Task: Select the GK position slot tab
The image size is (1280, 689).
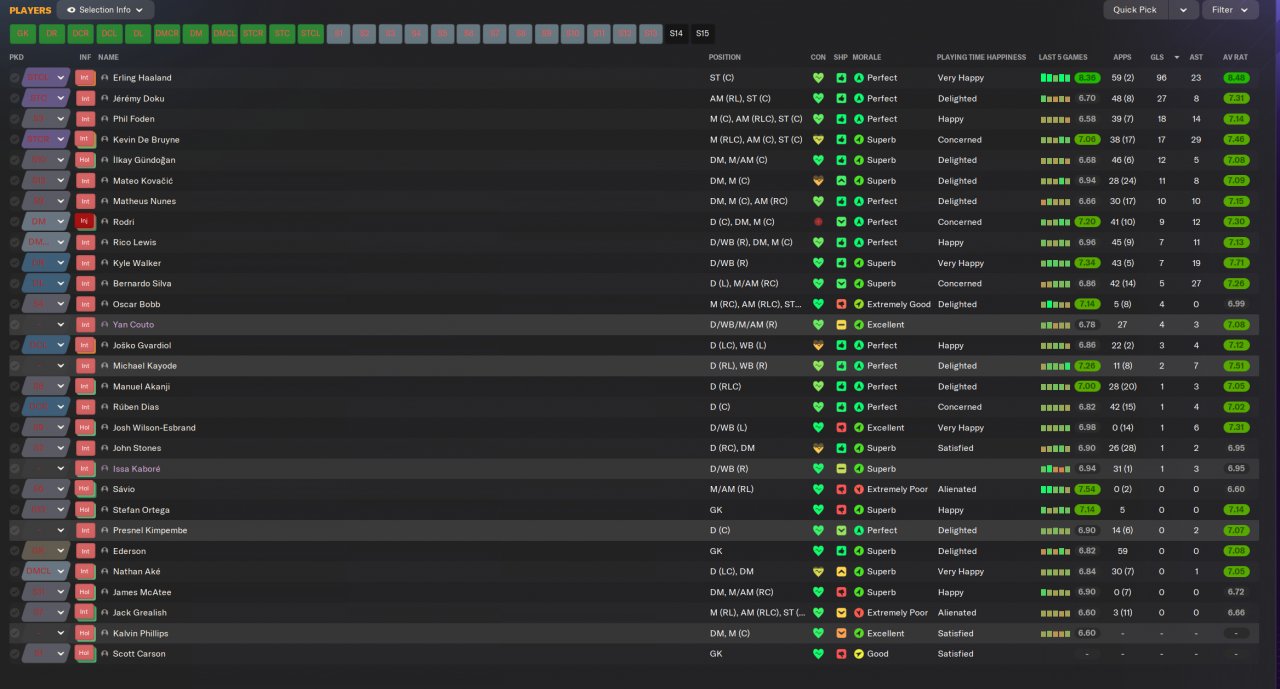Action: (x=22, y=33)
